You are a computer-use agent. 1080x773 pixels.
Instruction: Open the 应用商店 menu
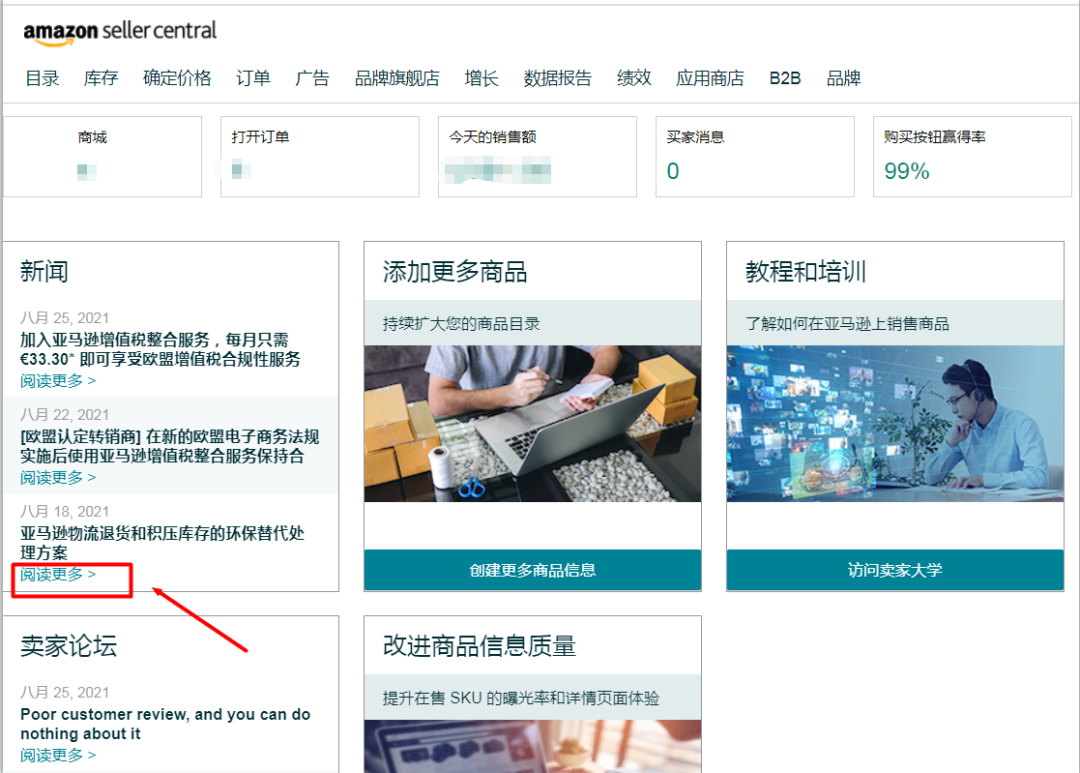[710, 78]
